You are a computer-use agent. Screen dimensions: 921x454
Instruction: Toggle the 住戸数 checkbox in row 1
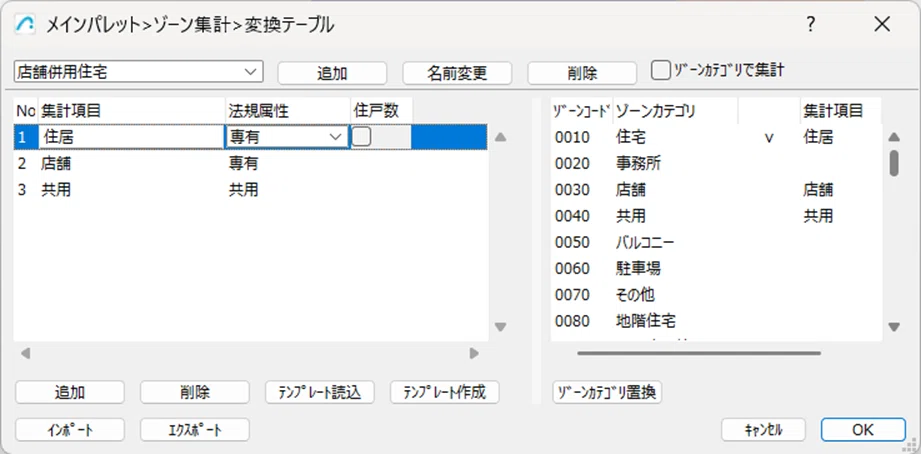[361, 137]
